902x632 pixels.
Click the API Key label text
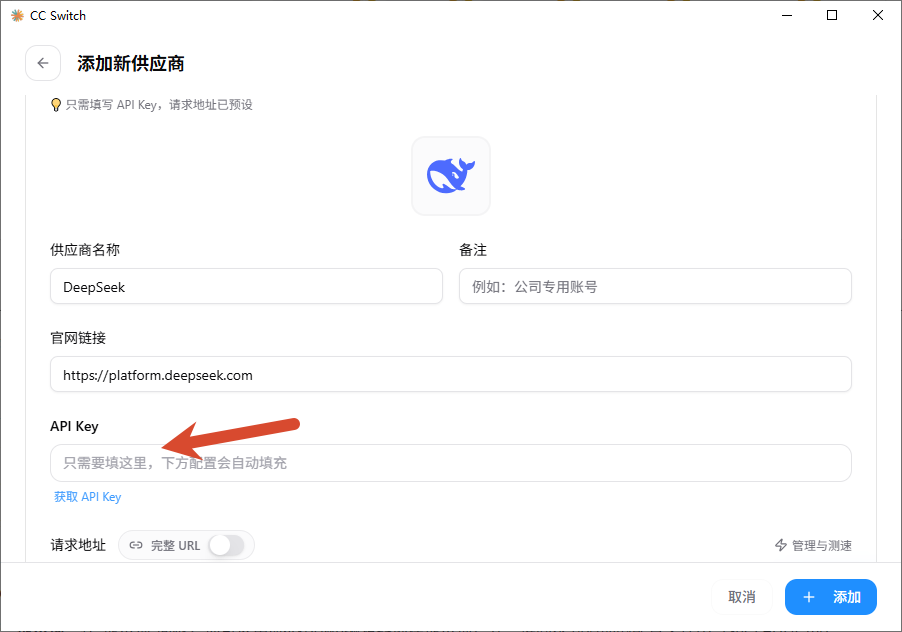[74, 426]
